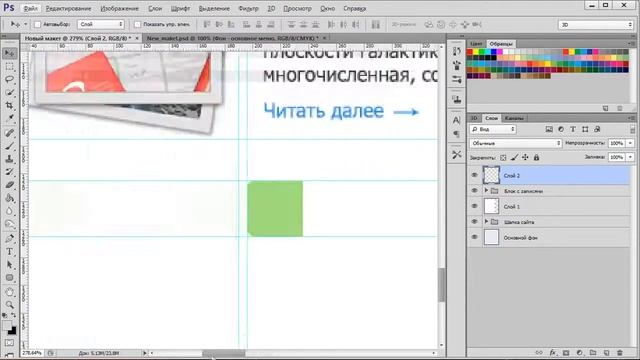This screenshot has height=360, width=640.
Task: Click the foreground color swatch in the toolbox
Action: (x=7, y=325)
